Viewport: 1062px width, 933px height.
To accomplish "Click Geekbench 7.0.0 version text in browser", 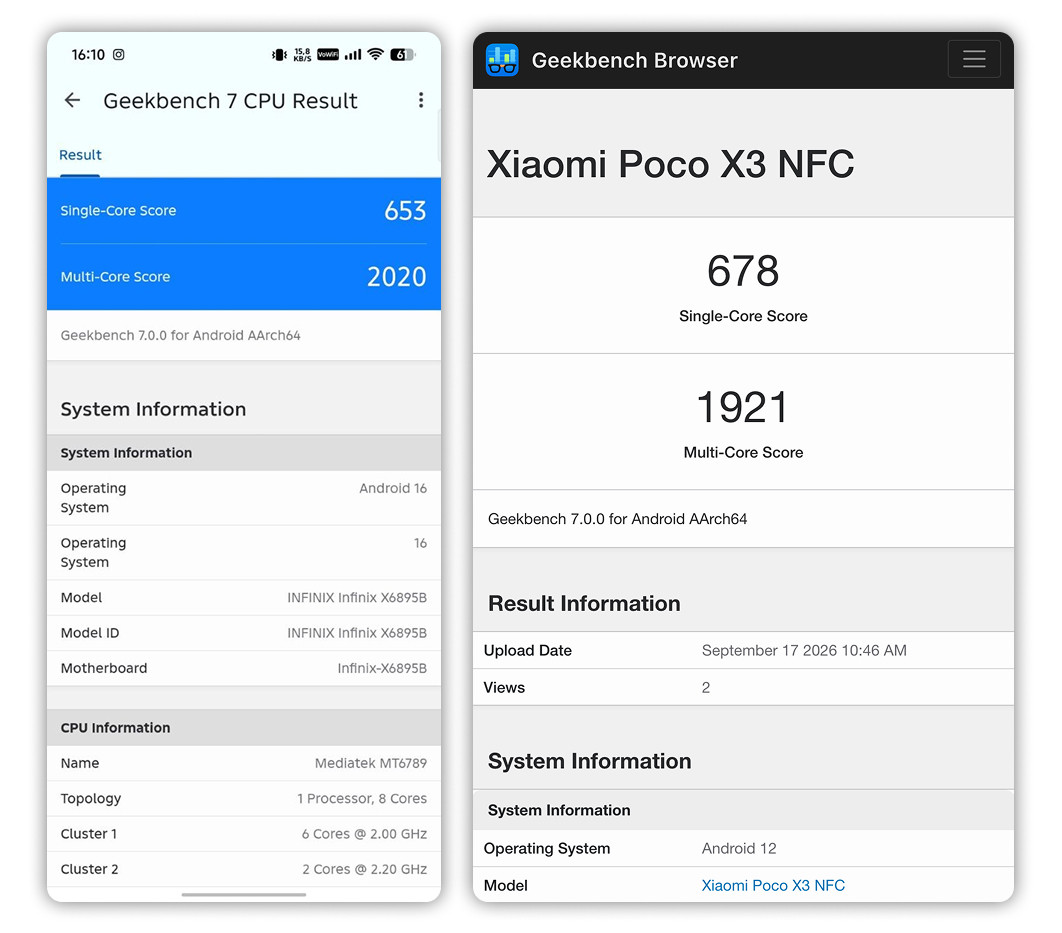I will click(x=617, y=519).
